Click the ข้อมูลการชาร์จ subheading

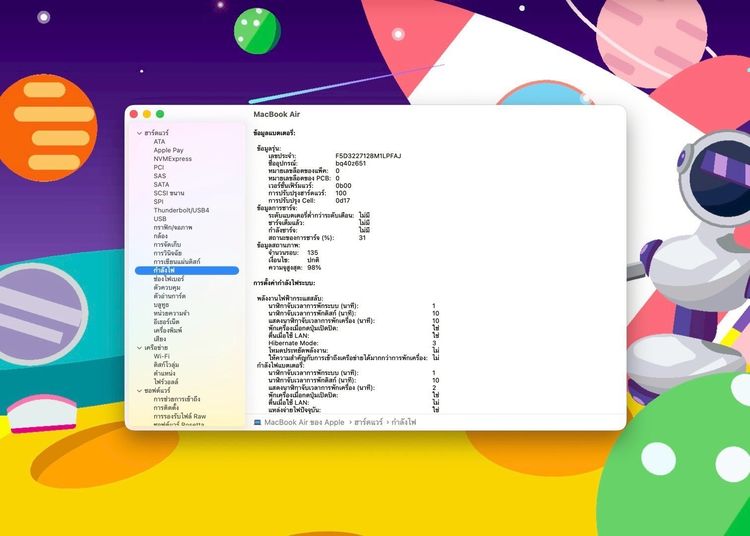coord(276,208)
